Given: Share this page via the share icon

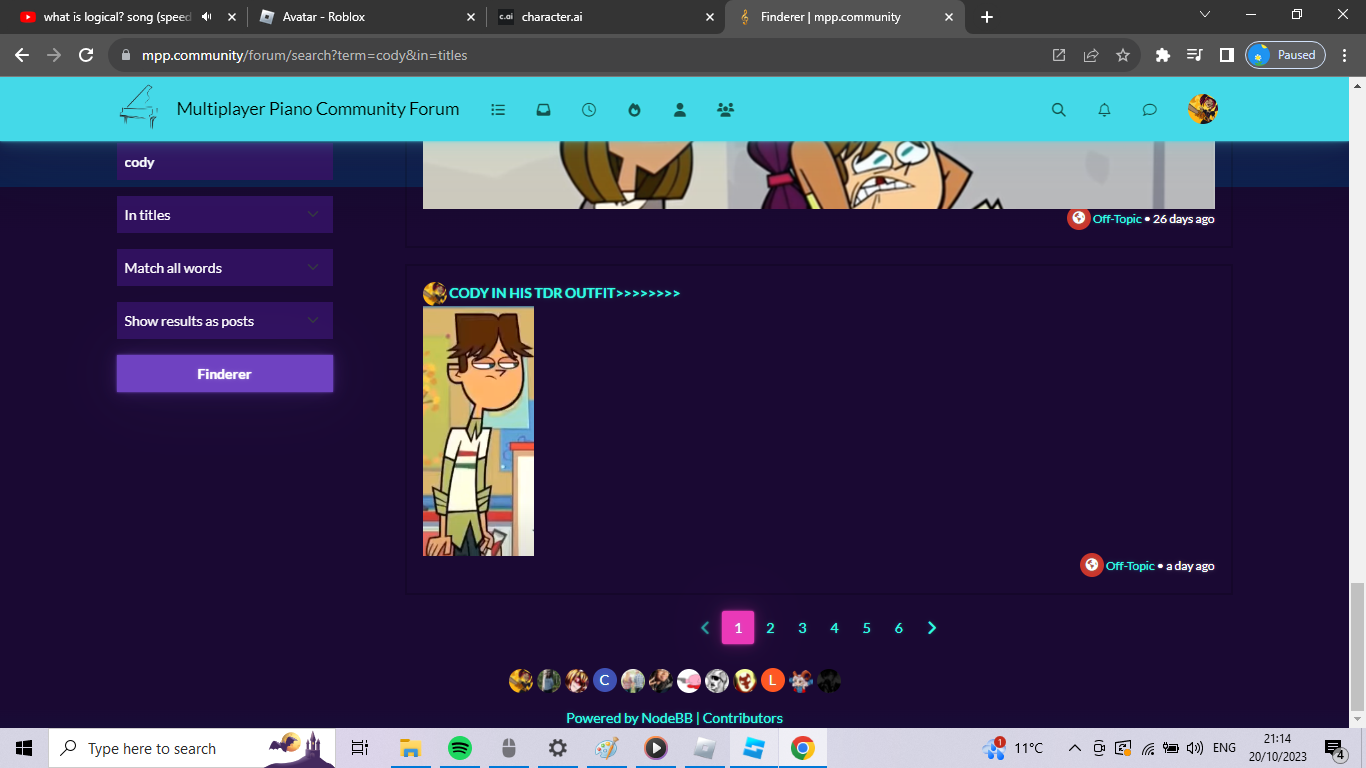Looking at the screenshot, I should tap(1091, 55).
